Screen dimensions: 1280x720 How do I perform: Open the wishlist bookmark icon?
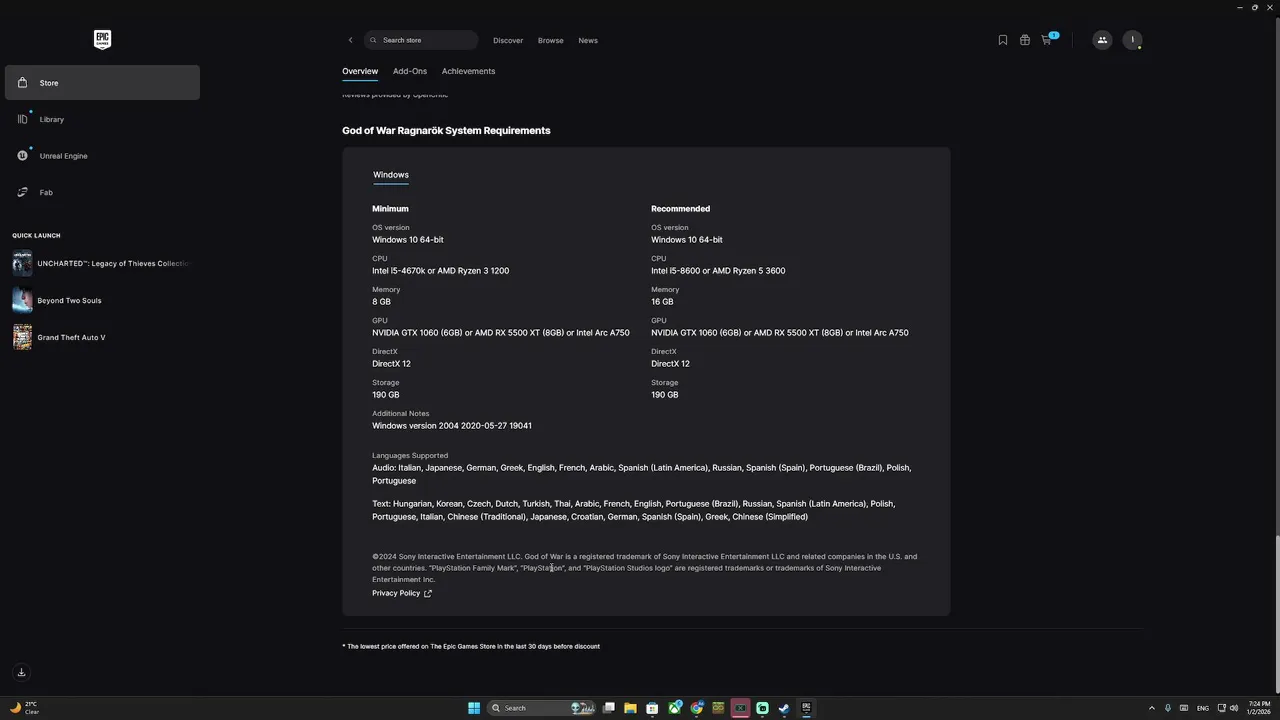click(1003, 40)
